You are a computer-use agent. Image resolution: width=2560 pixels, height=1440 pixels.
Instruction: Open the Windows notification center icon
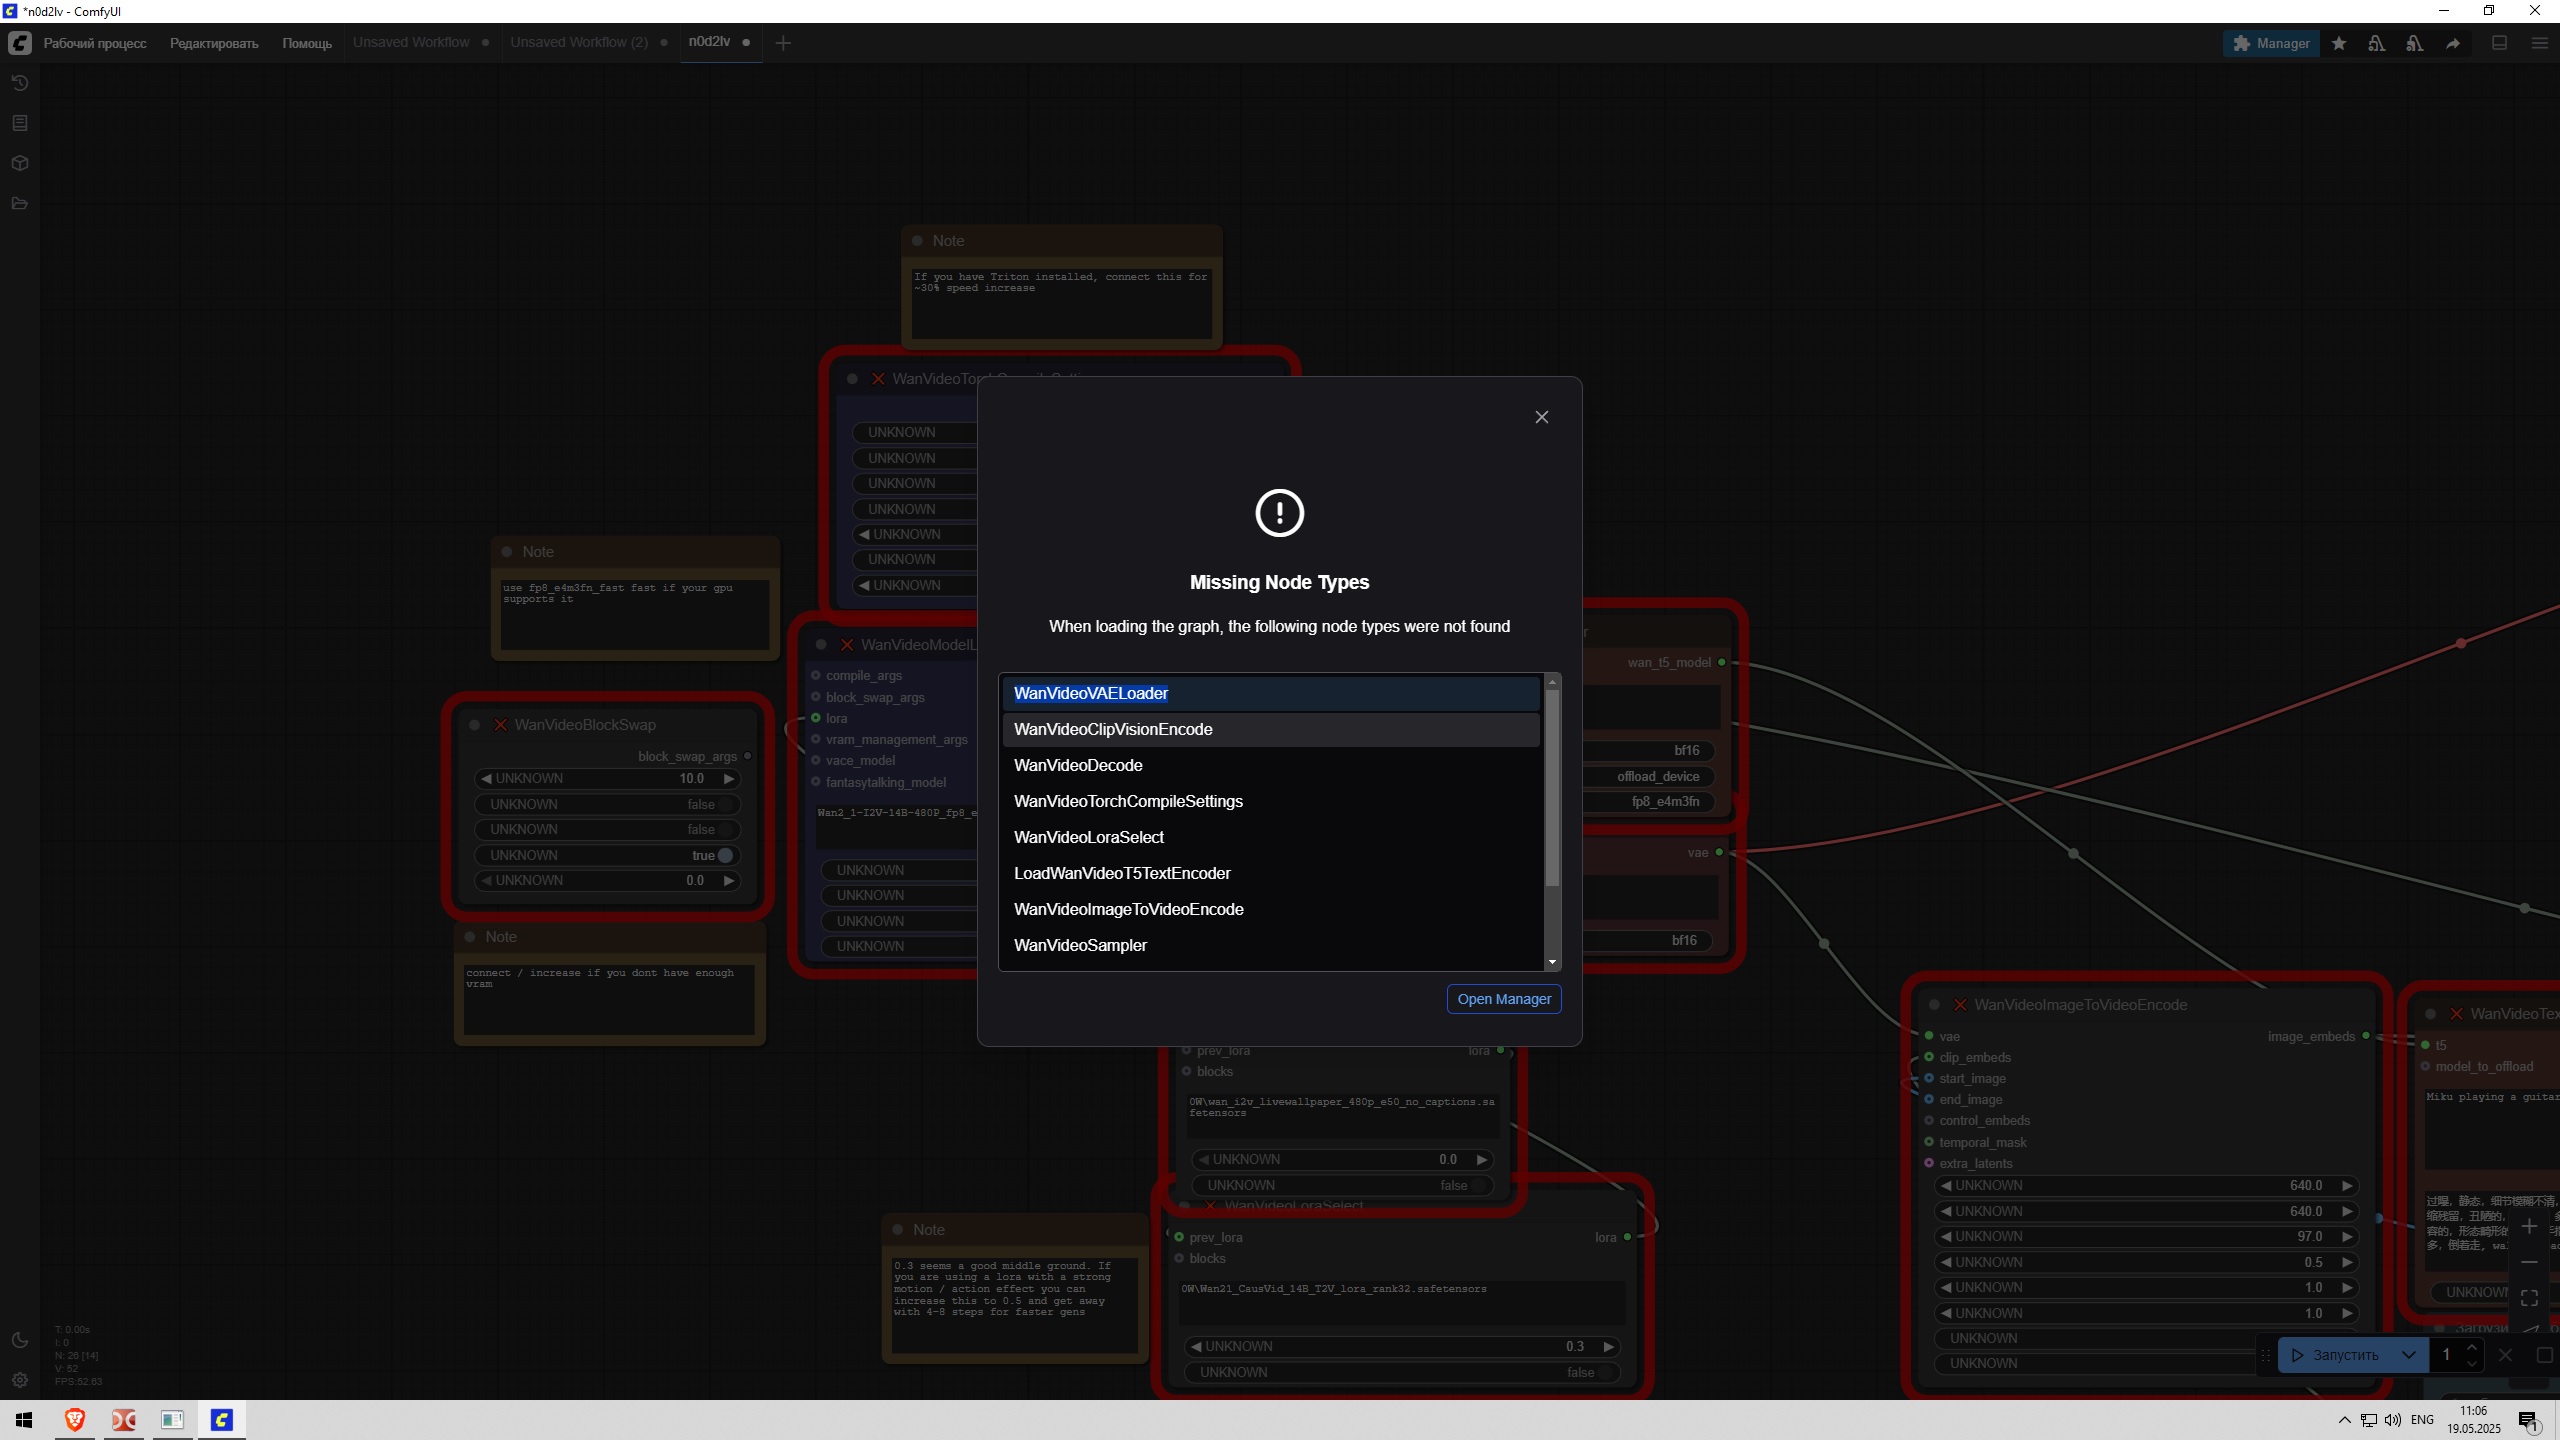pyautogui.click(x=2529, y=1420)
